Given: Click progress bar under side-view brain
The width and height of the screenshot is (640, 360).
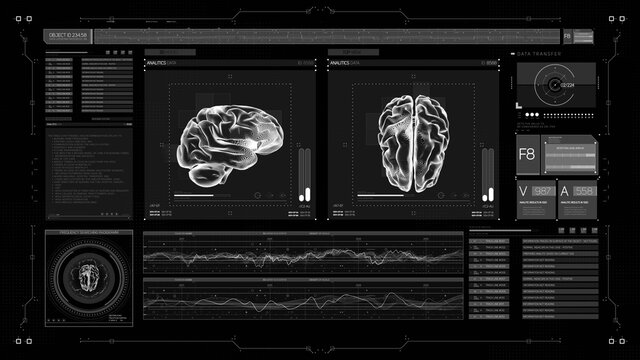Looking at the screenshot, I should pyautogui.click(x=202, y=196).
